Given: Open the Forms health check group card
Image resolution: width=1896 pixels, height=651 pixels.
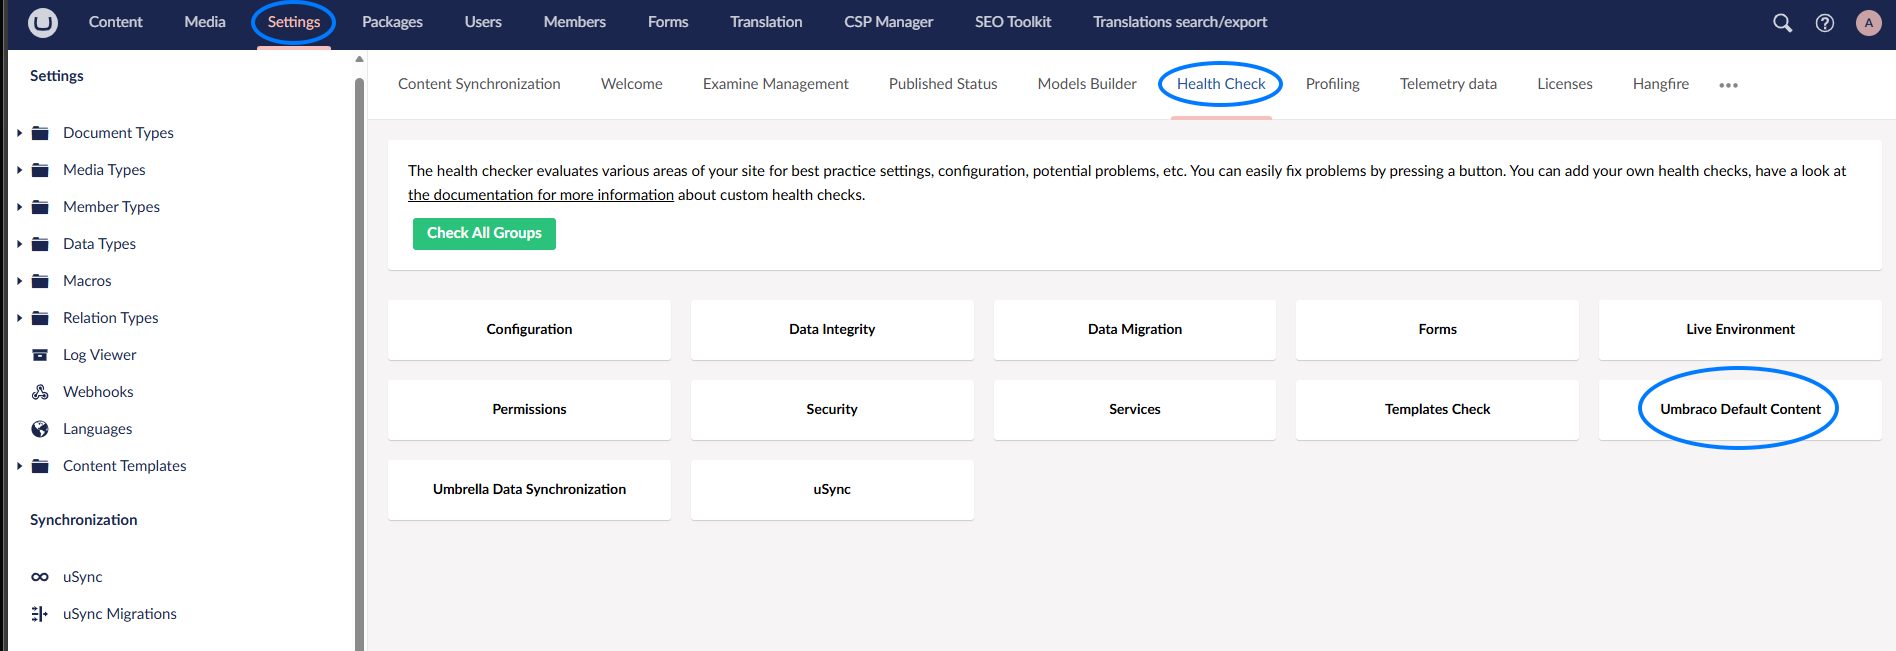Looking at the screenshot, I should (1437, 329).
